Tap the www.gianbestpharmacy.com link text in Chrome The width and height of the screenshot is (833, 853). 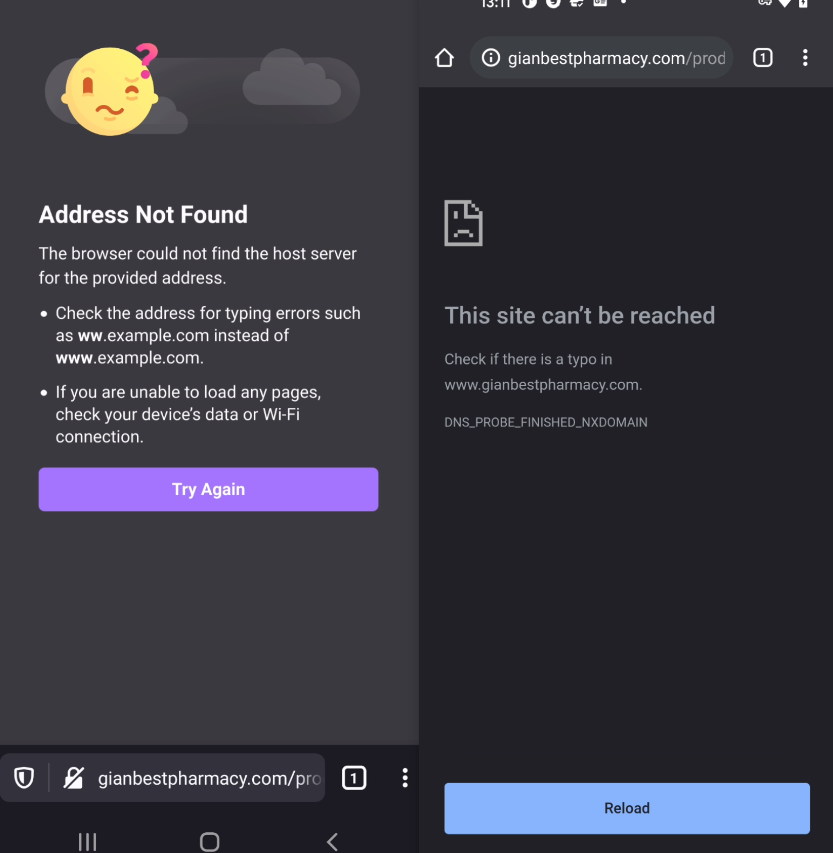pos(543,384)
